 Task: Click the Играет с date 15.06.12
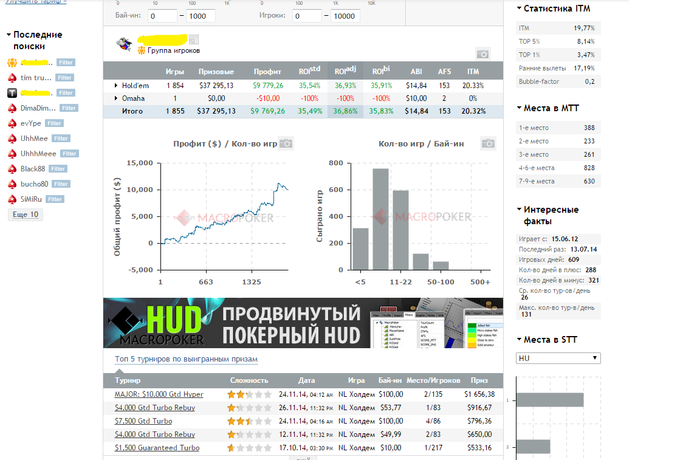(564, 239)
